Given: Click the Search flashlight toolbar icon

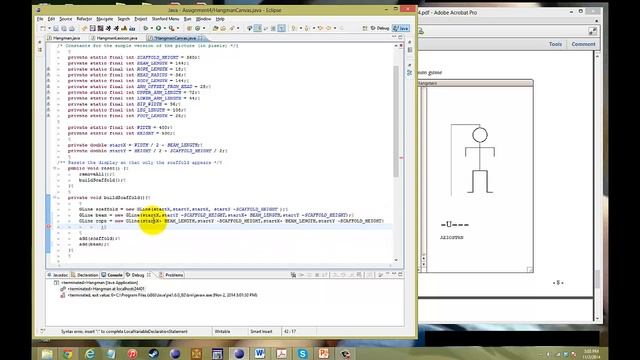Looking at the screenshot, I should coord(233,29).
